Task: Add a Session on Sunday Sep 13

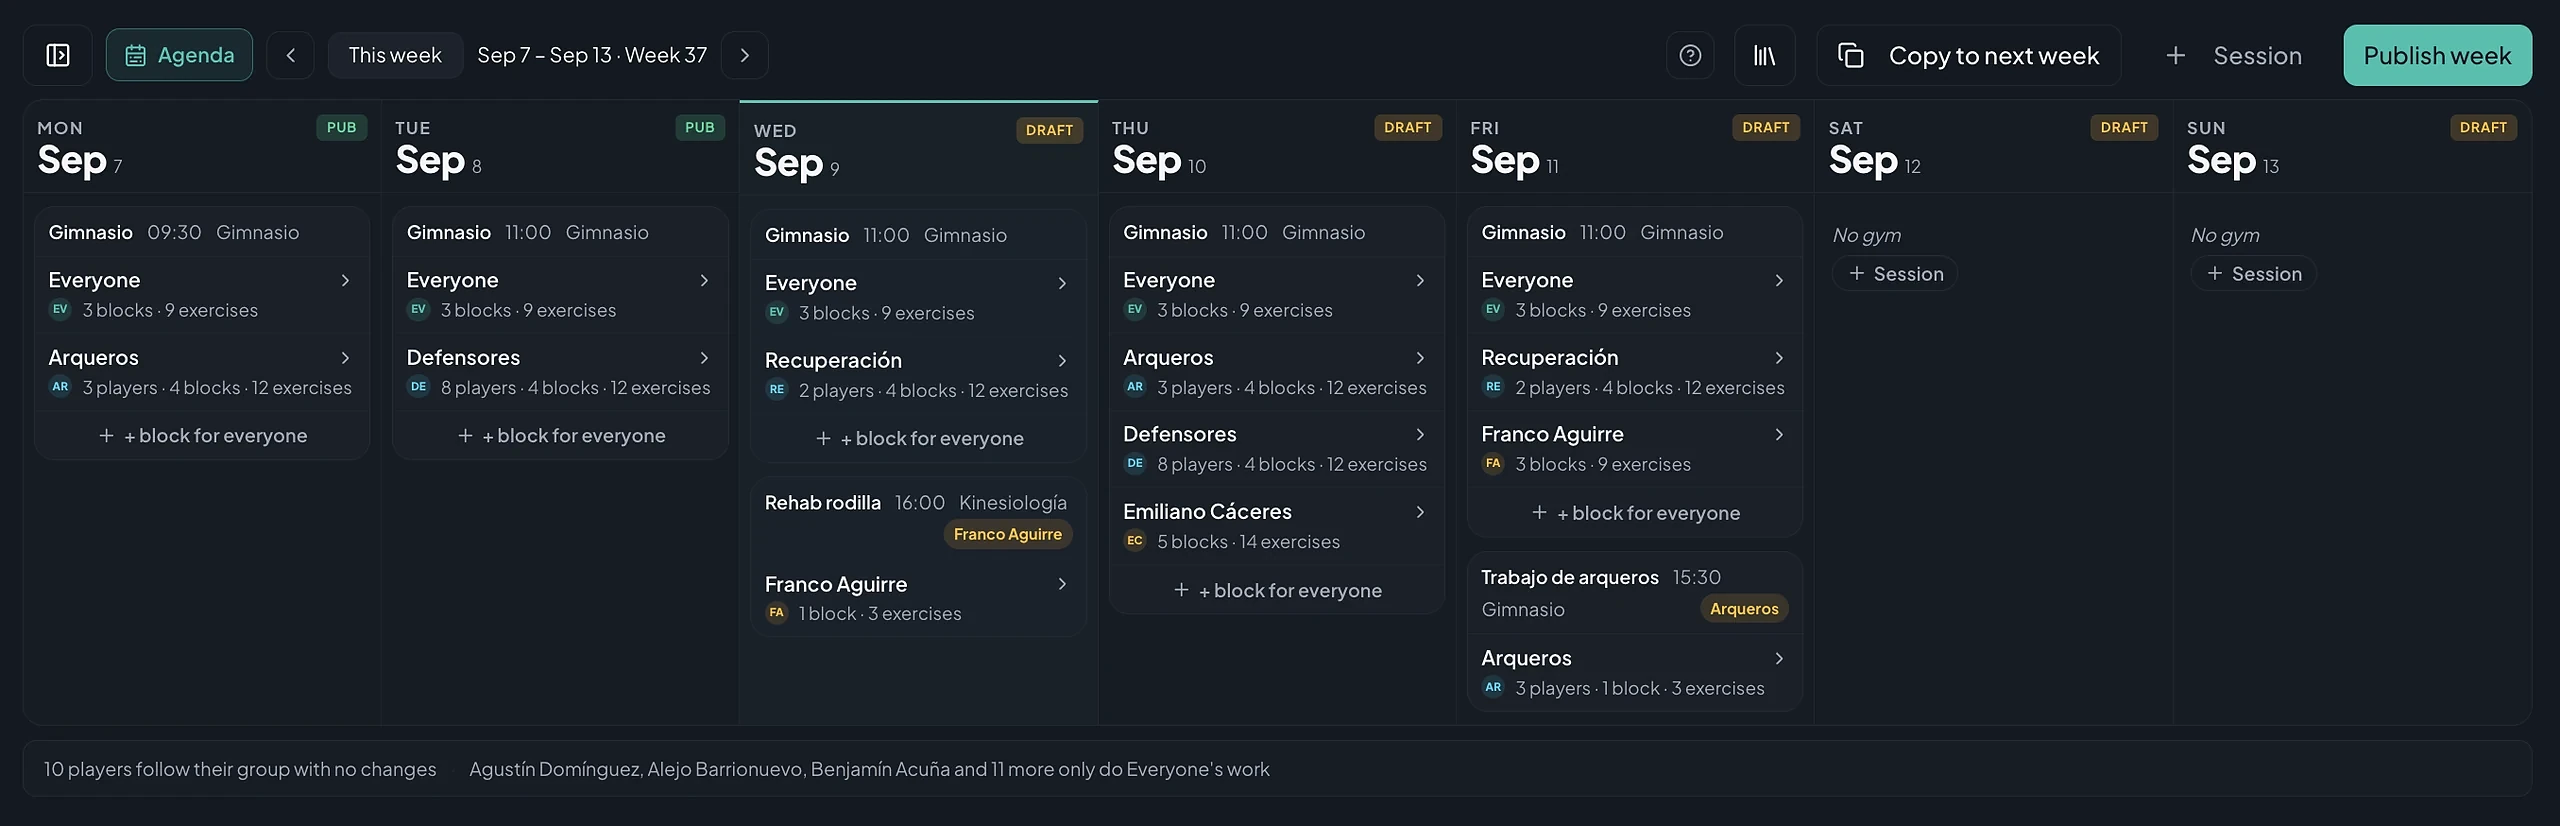Action: (x=2253, y=273)
